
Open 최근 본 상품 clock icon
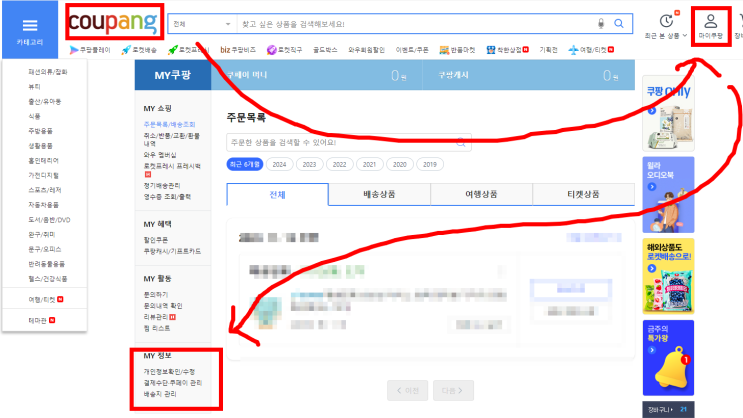[666, 21]
